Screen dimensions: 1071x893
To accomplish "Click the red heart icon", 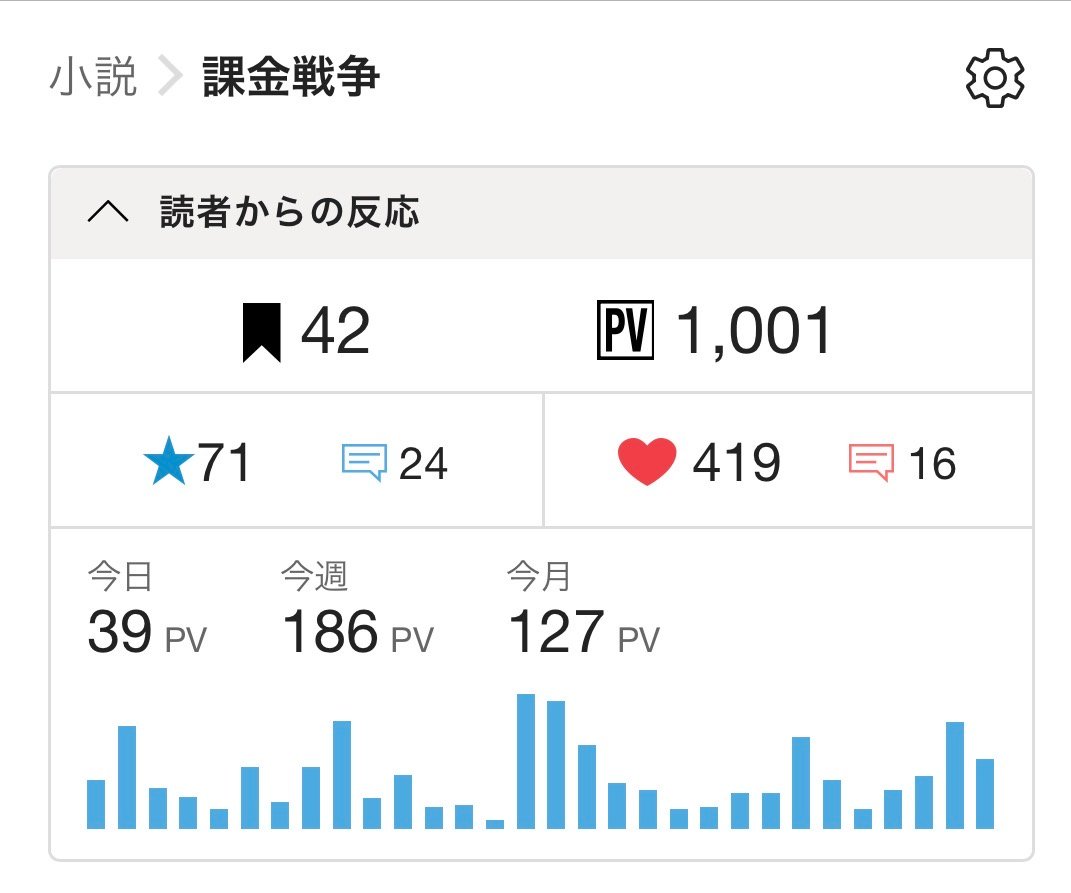I will tap(647, 464).
